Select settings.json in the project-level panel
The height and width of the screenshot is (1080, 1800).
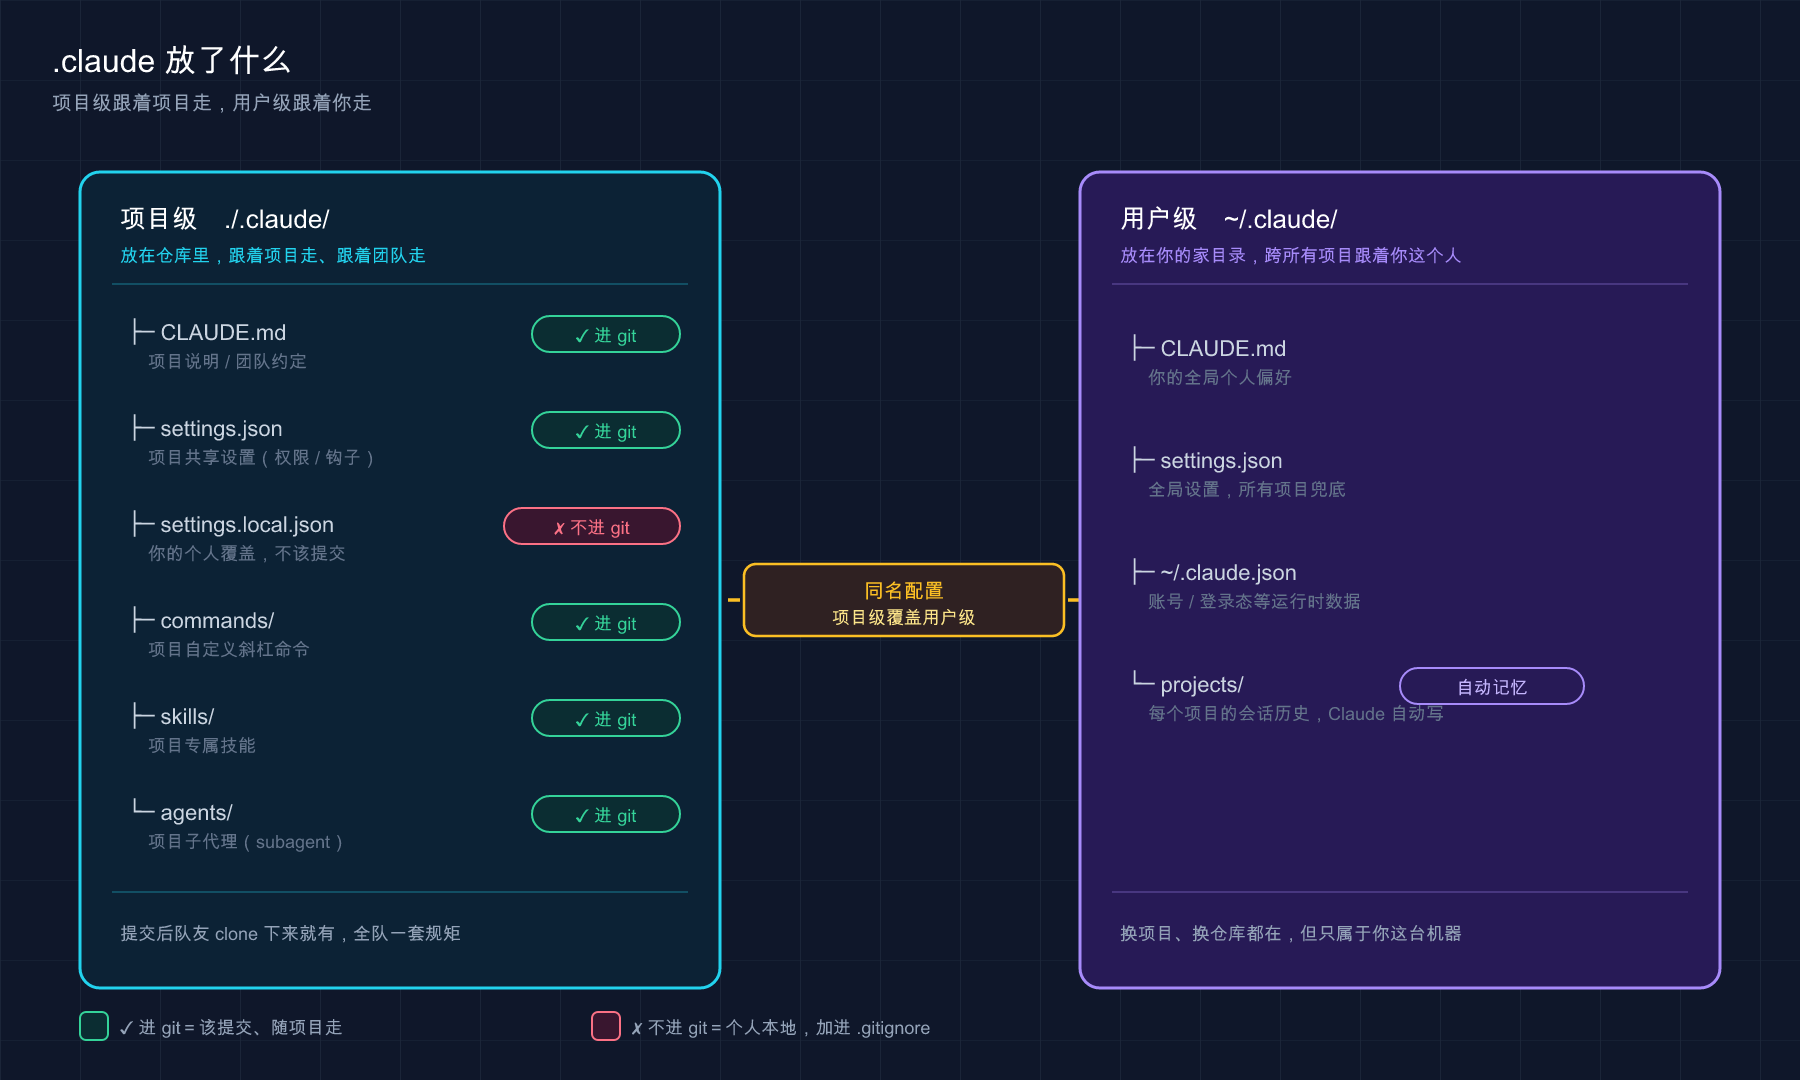point(221,429)
